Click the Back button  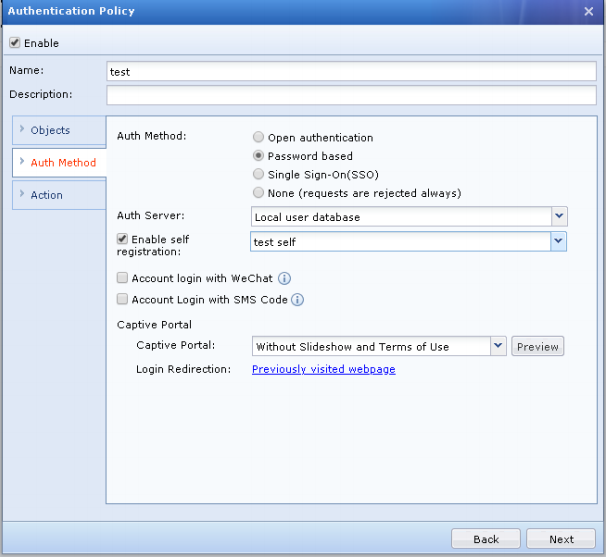pos(486,539)
